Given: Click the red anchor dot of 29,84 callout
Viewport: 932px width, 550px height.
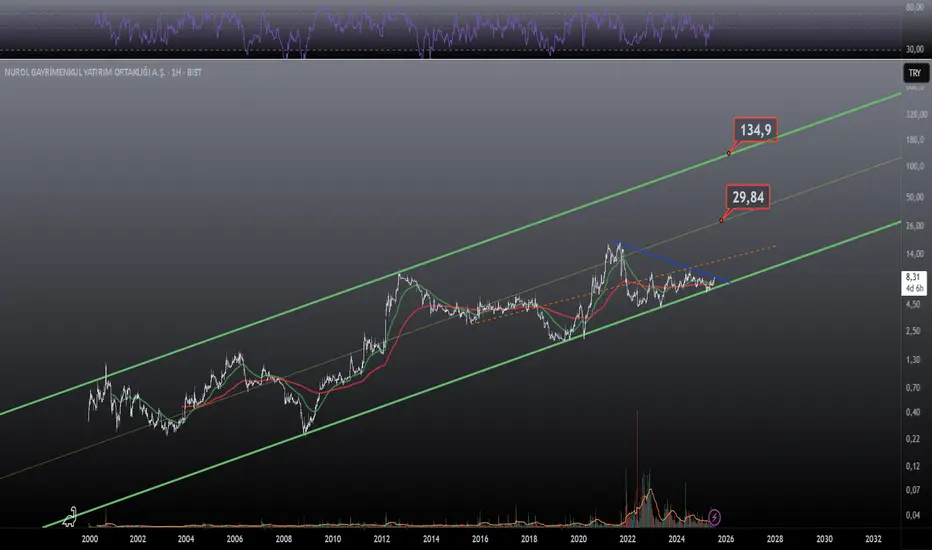Looking at the screenshot, I should pos(721,221).
